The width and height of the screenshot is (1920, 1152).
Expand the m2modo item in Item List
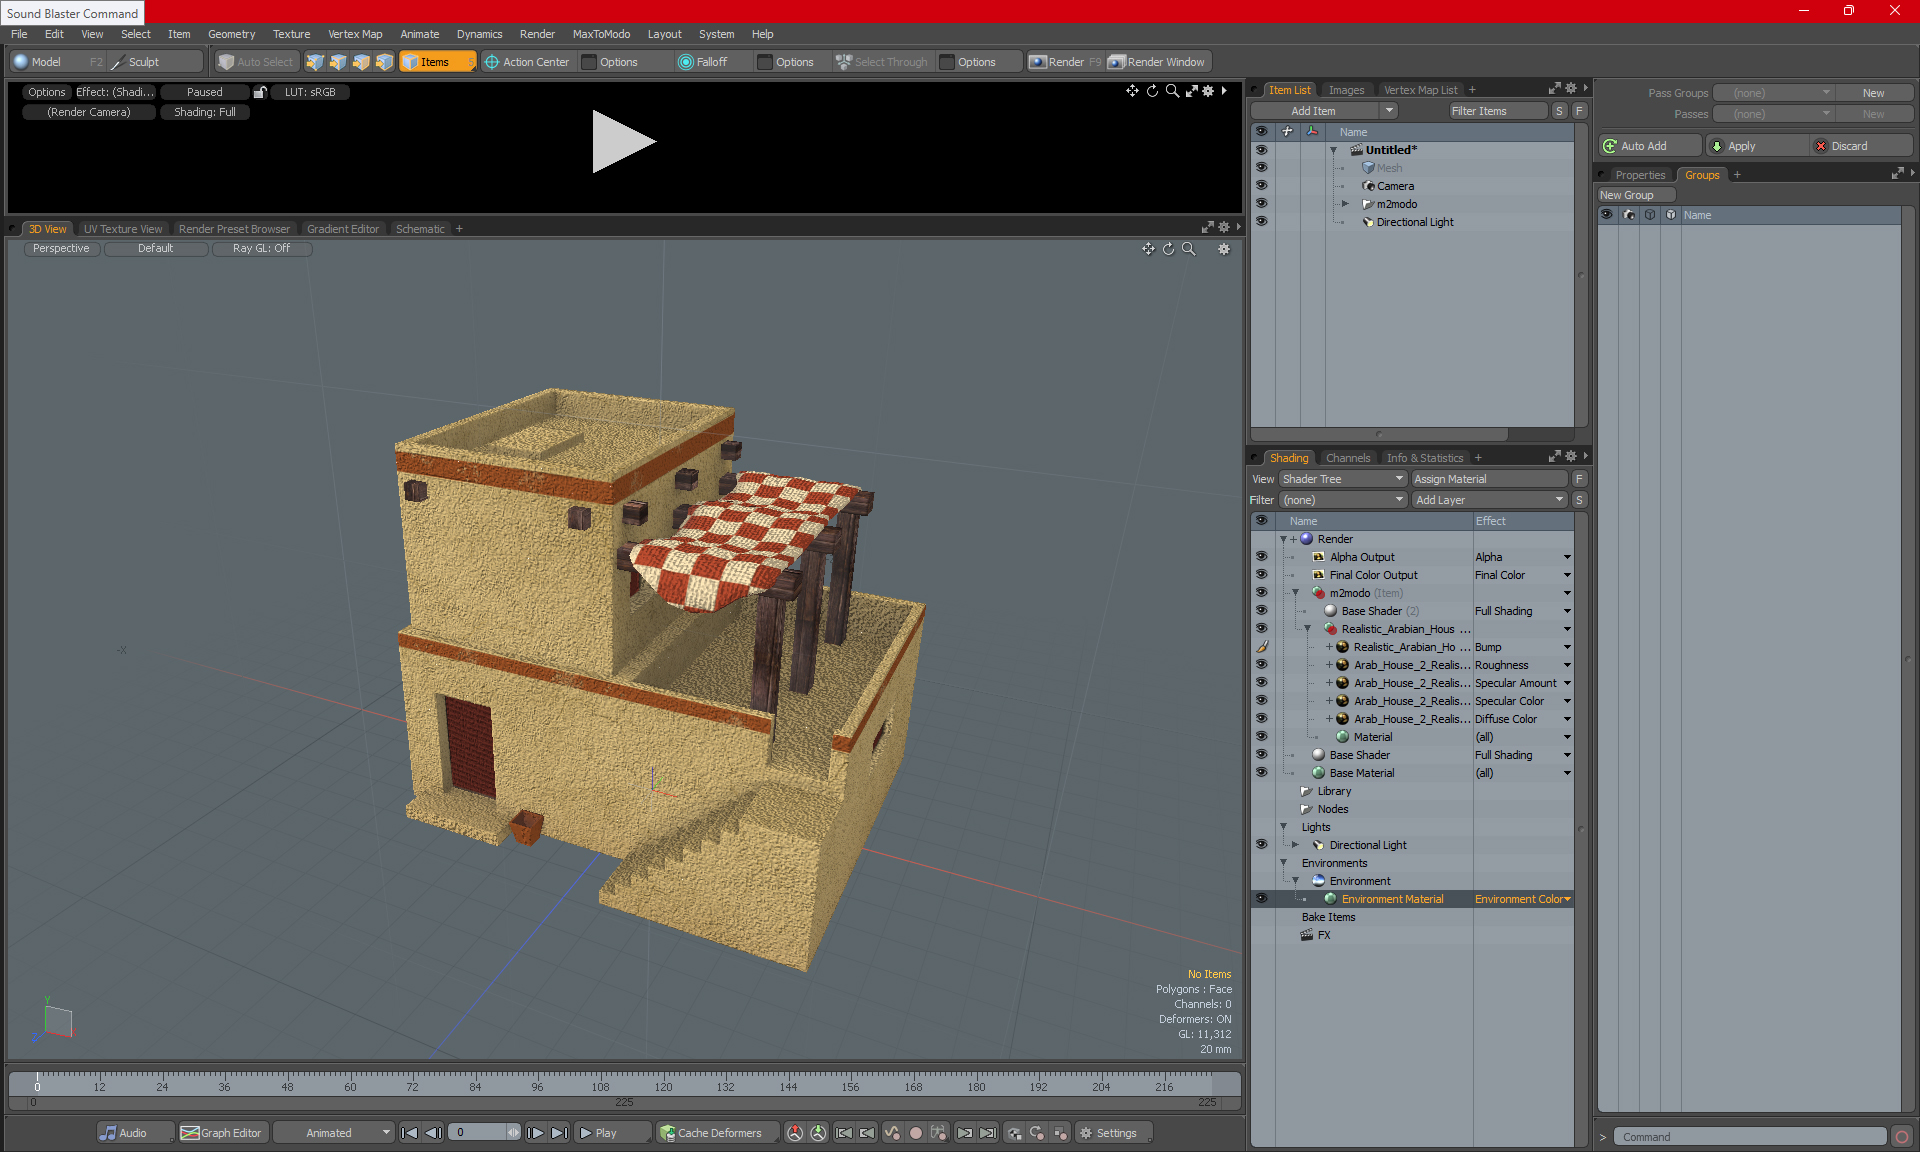click(x=1345, y=204)
